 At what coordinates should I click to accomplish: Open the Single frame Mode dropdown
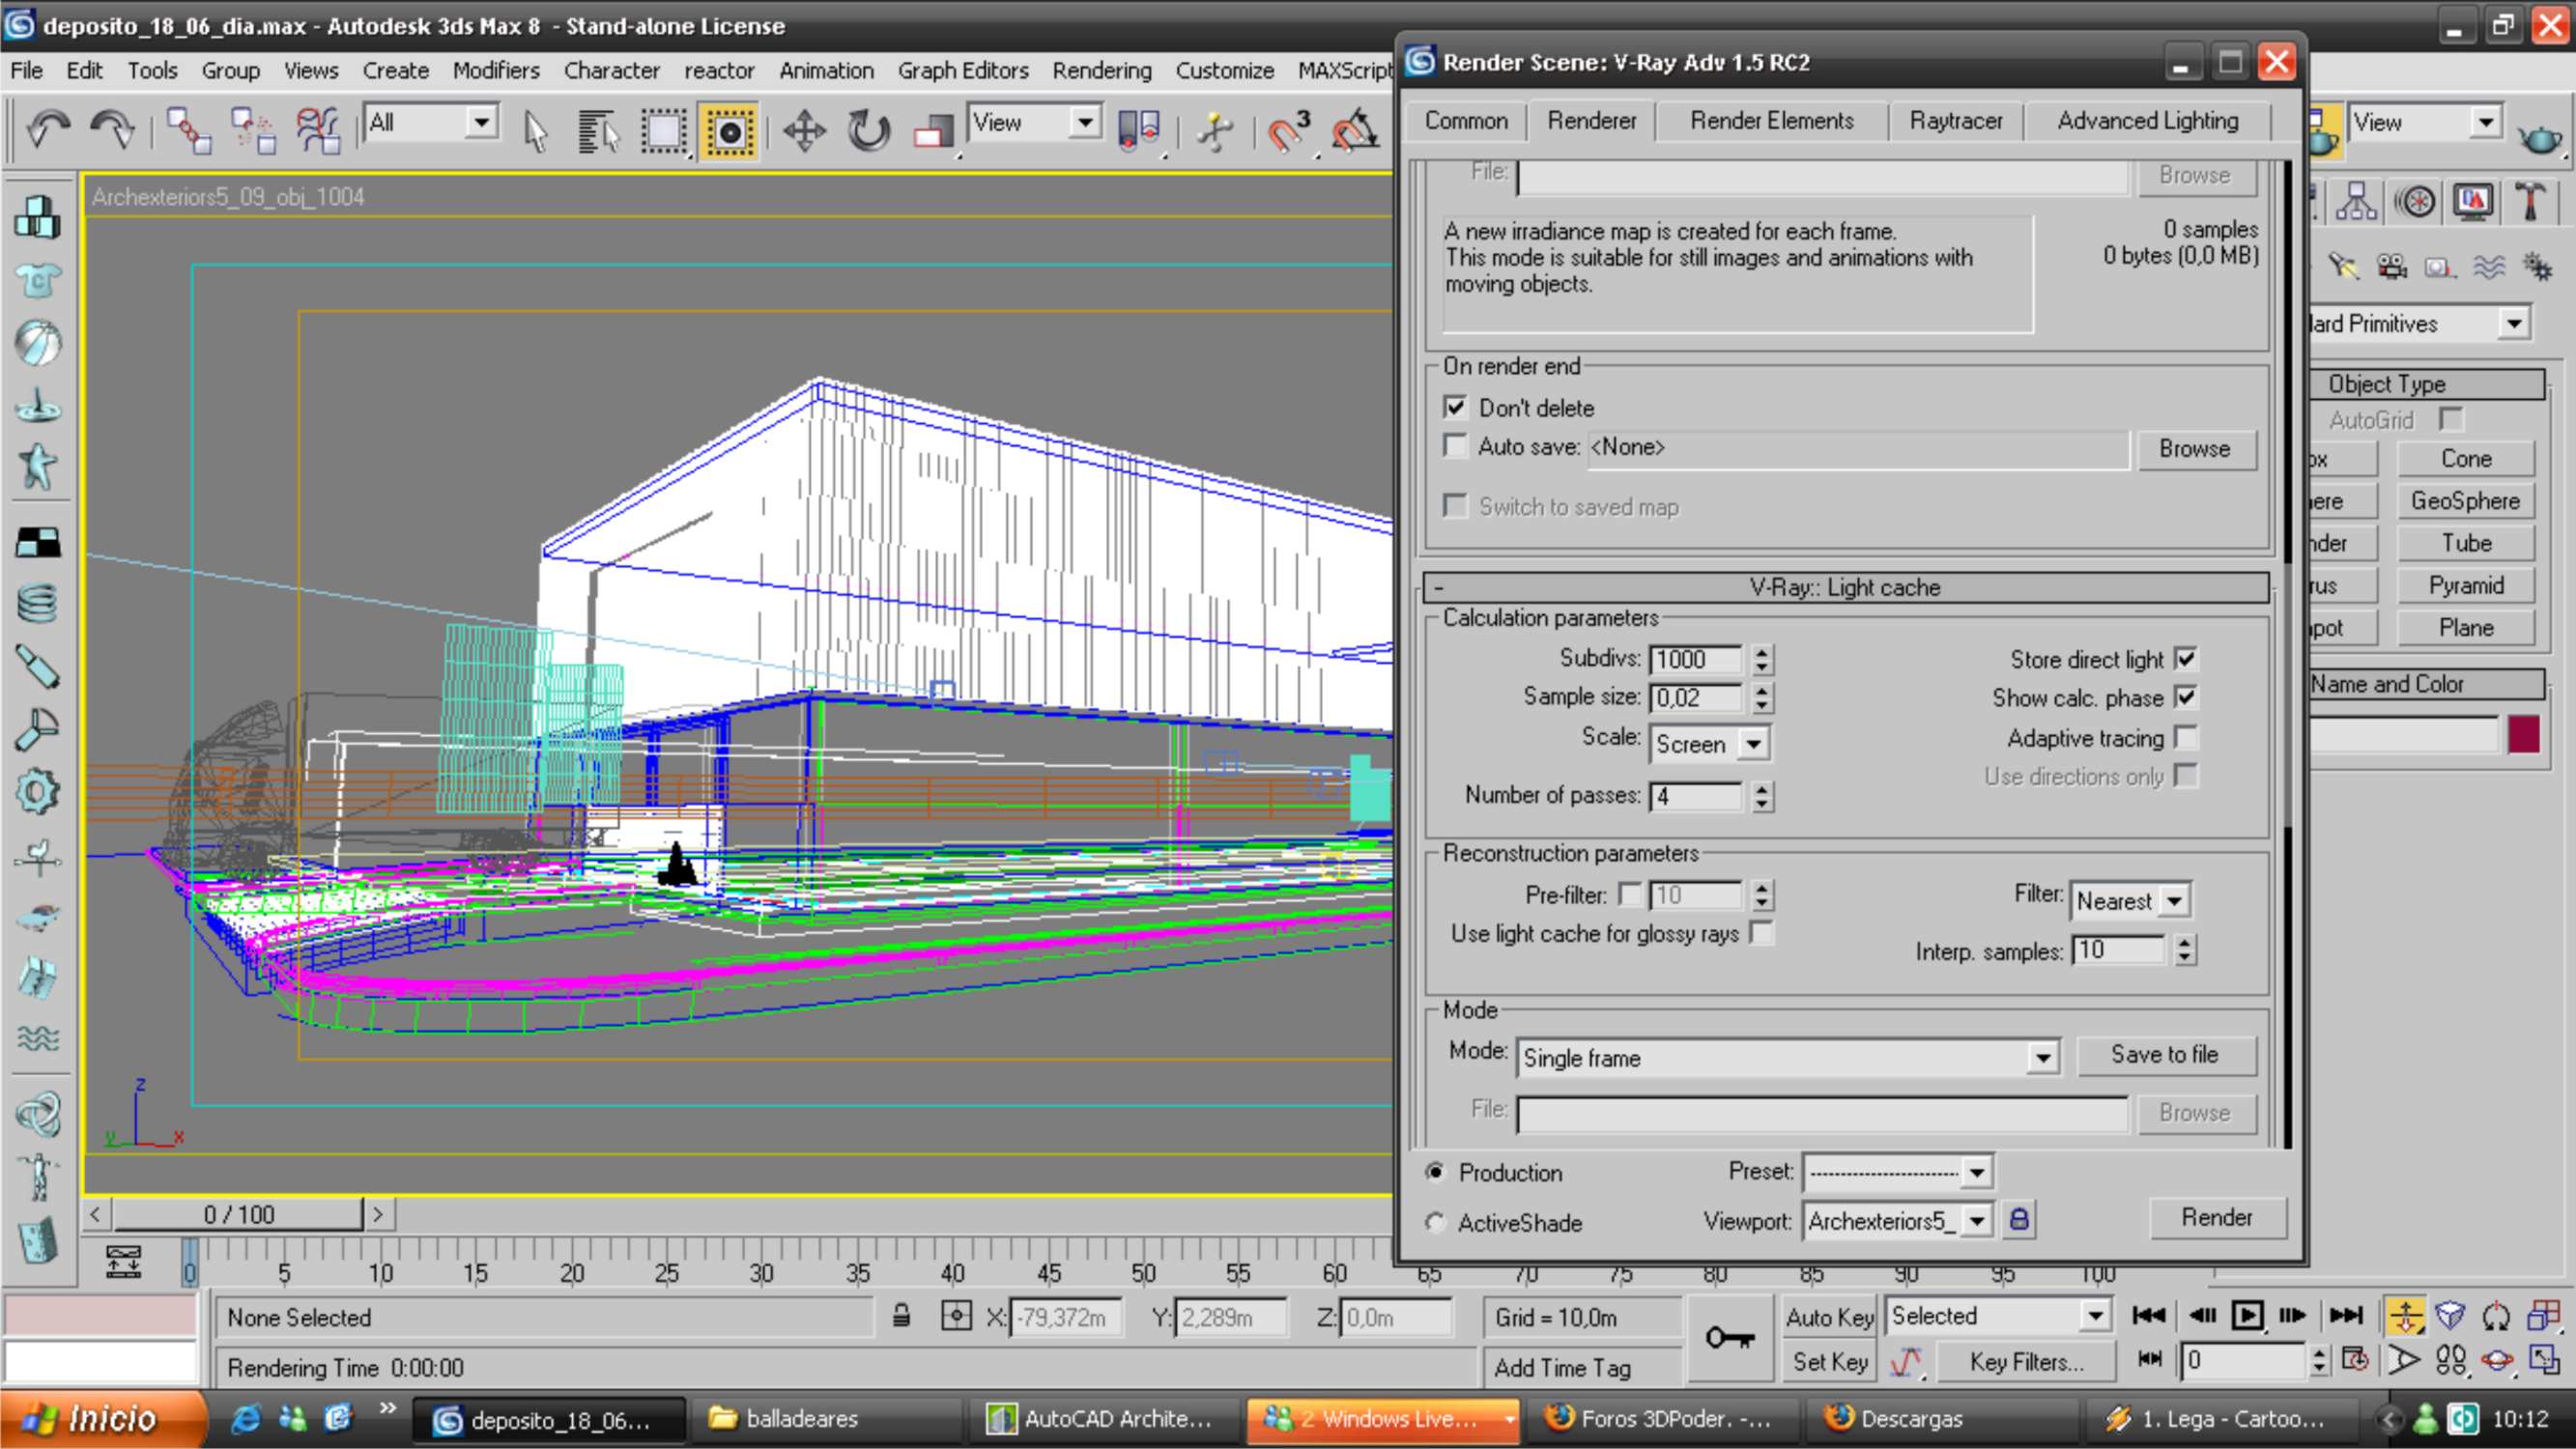(x=2041, y=1057)
